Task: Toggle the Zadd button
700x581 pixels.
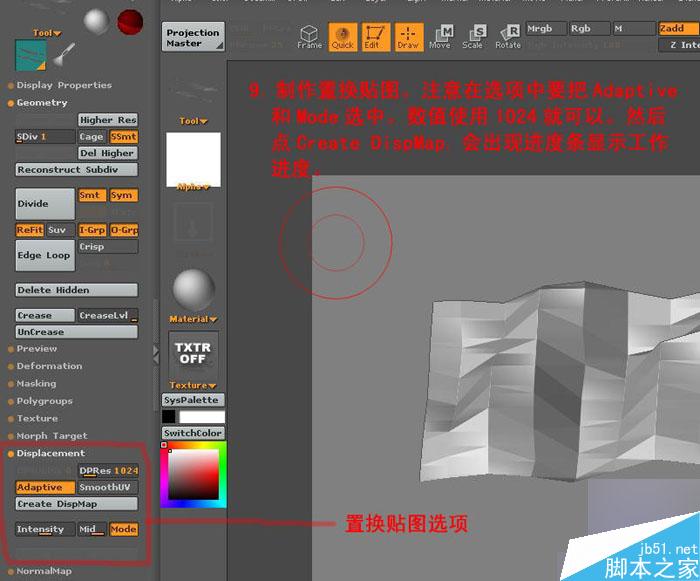Action: pos(679,29)
